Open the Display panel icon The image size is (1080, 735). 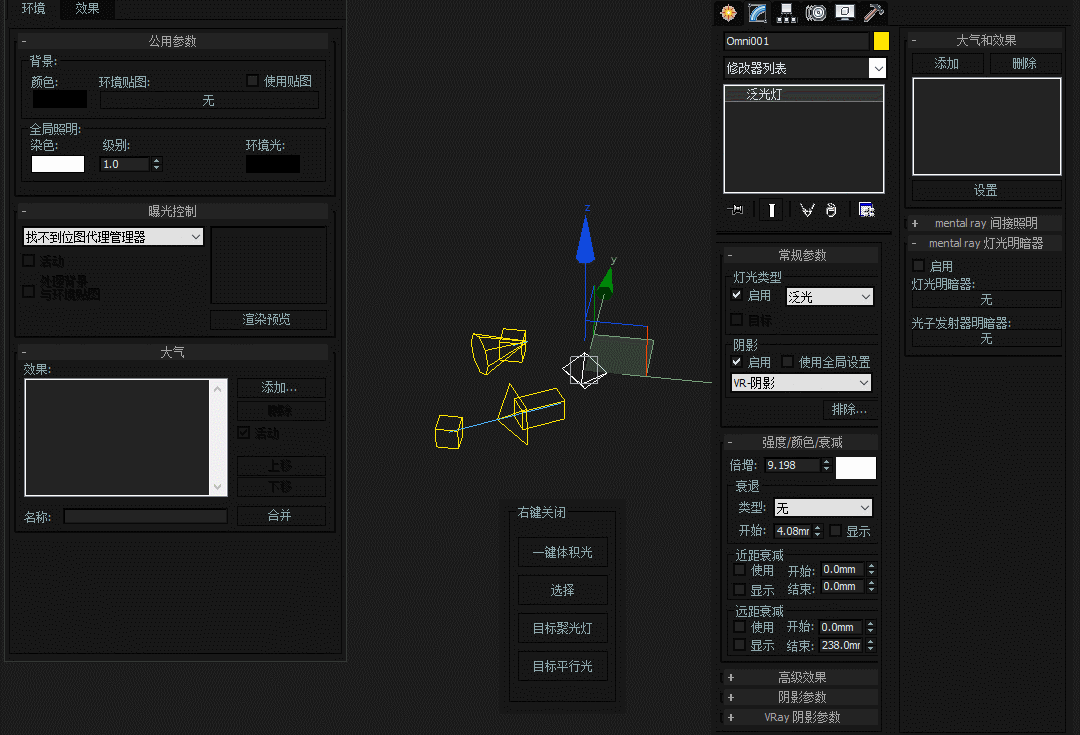point(844,12)
